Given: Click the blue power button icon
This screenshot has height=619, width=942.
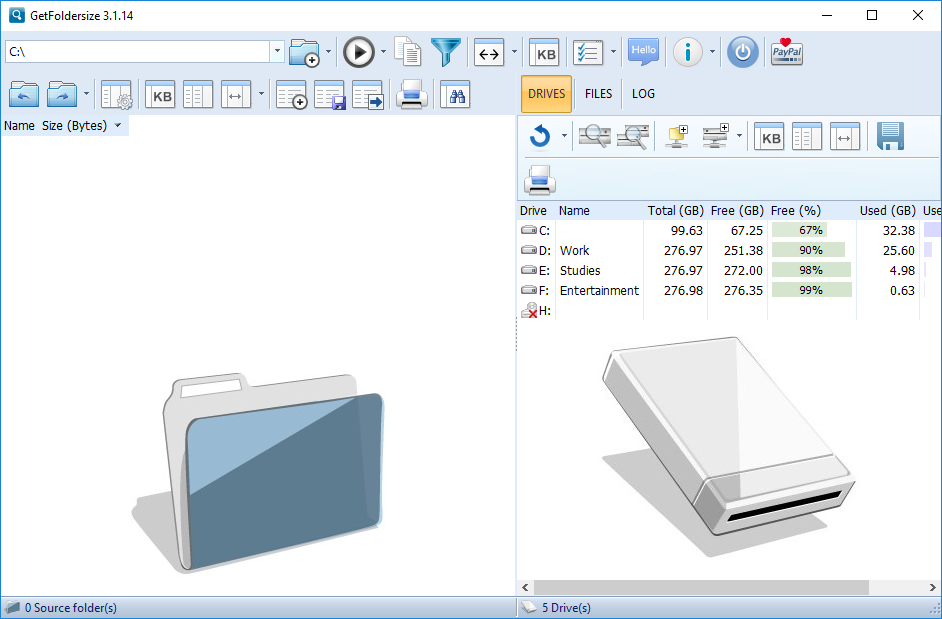Looking at the screenshot, I should (743, 52).
